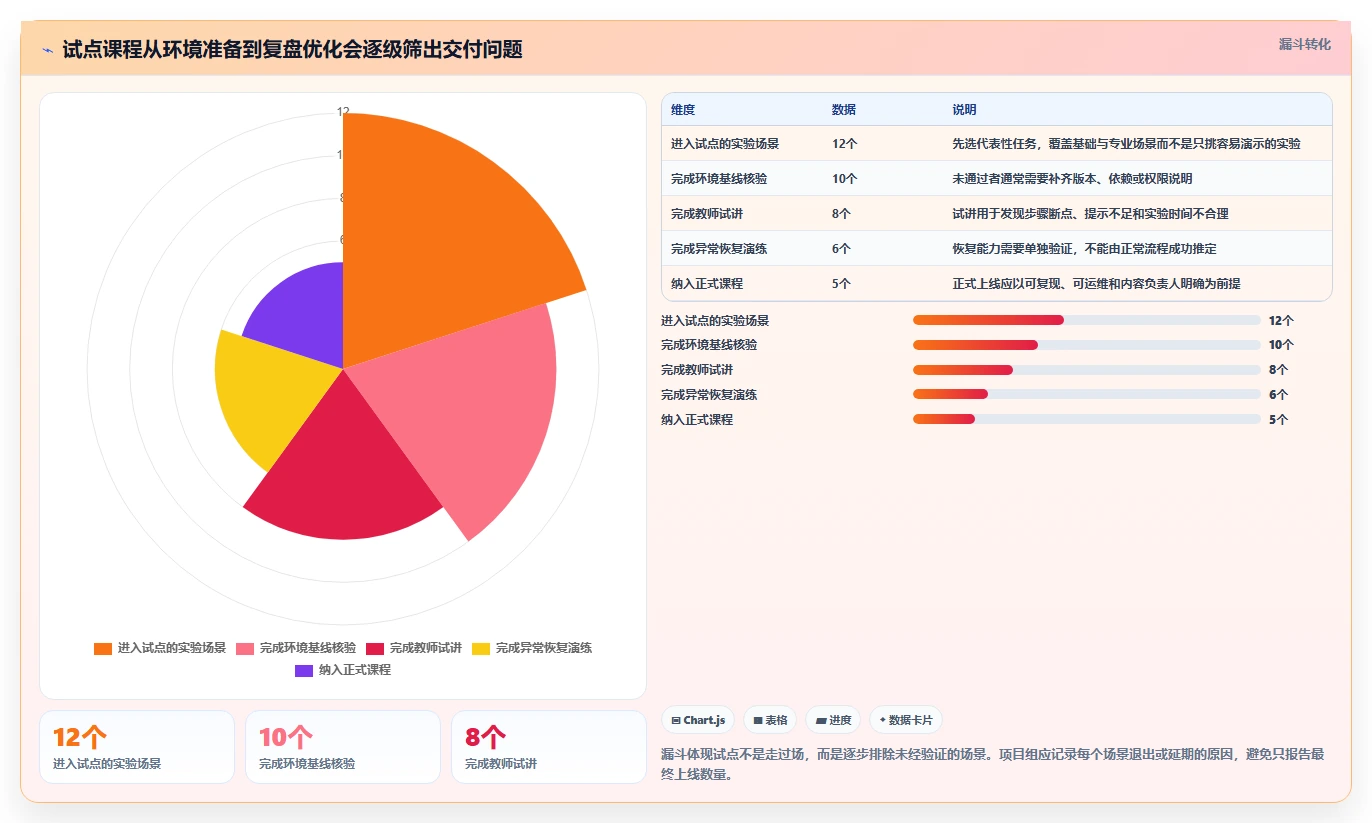Click the progress bar for 纳入正式课程
The image size is (1372, 823).
pos(1087,419)
